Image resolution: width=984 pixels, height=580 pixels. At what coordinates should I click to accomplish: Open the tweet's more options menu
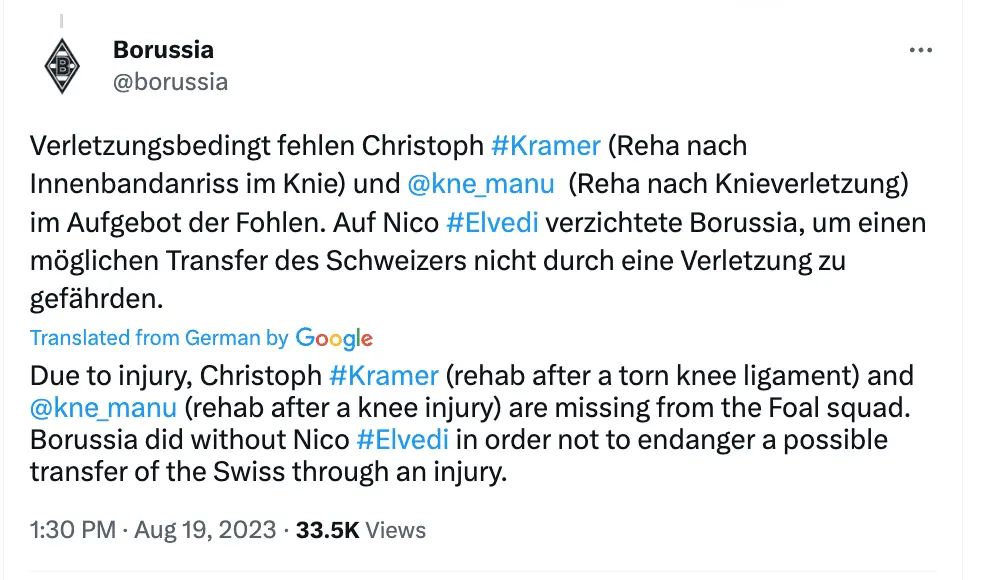click(x=920, y=51)
